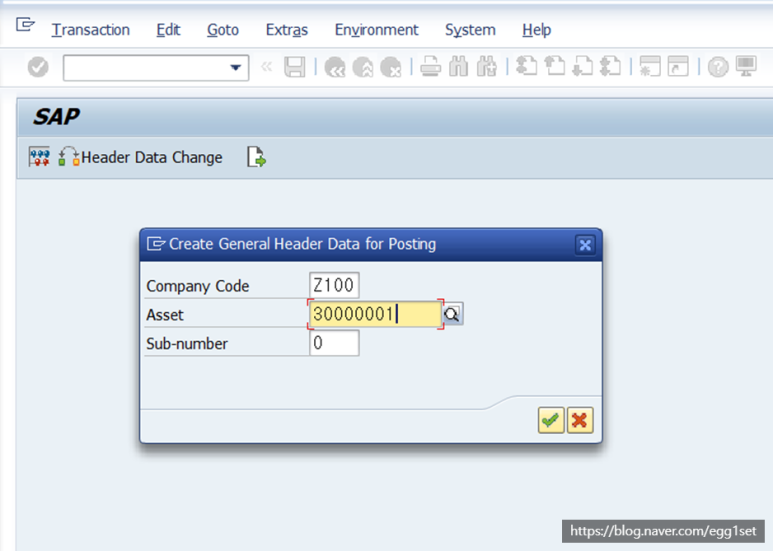Open the System menu
773x551 pixels.
pos(470,30)
